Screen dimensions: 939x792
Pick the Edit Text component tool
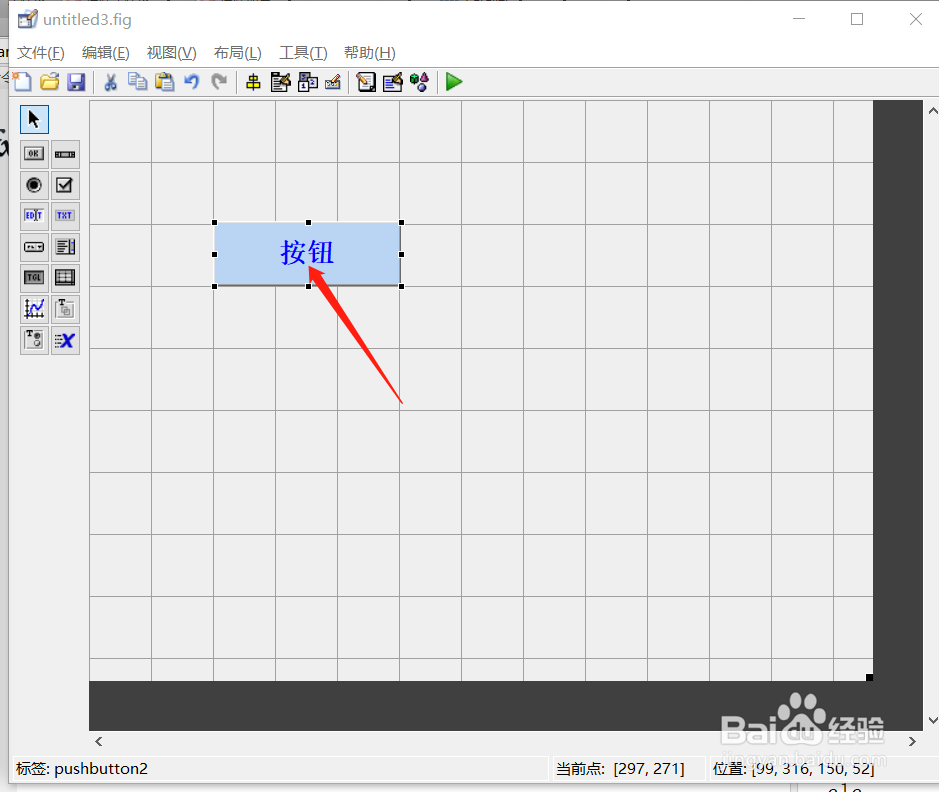(34, 216)
